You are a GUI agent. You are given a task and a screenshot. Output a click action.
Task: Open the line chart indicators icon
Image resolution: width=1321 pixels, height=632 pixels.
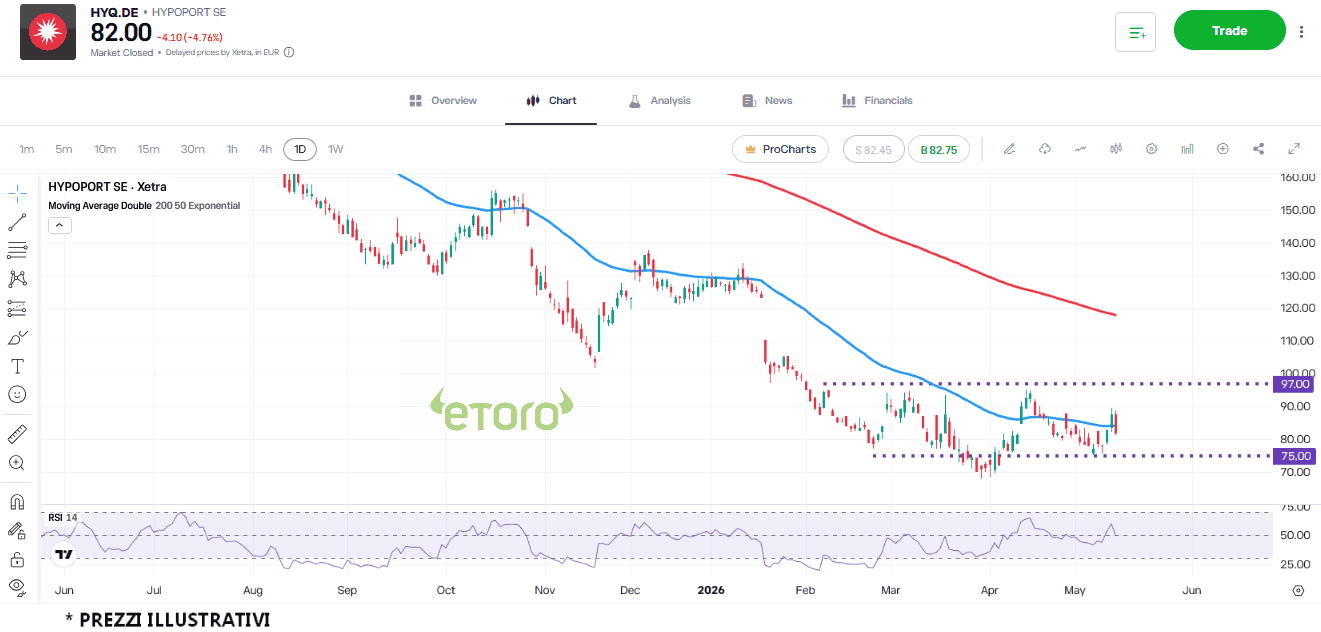[1080, 149]
